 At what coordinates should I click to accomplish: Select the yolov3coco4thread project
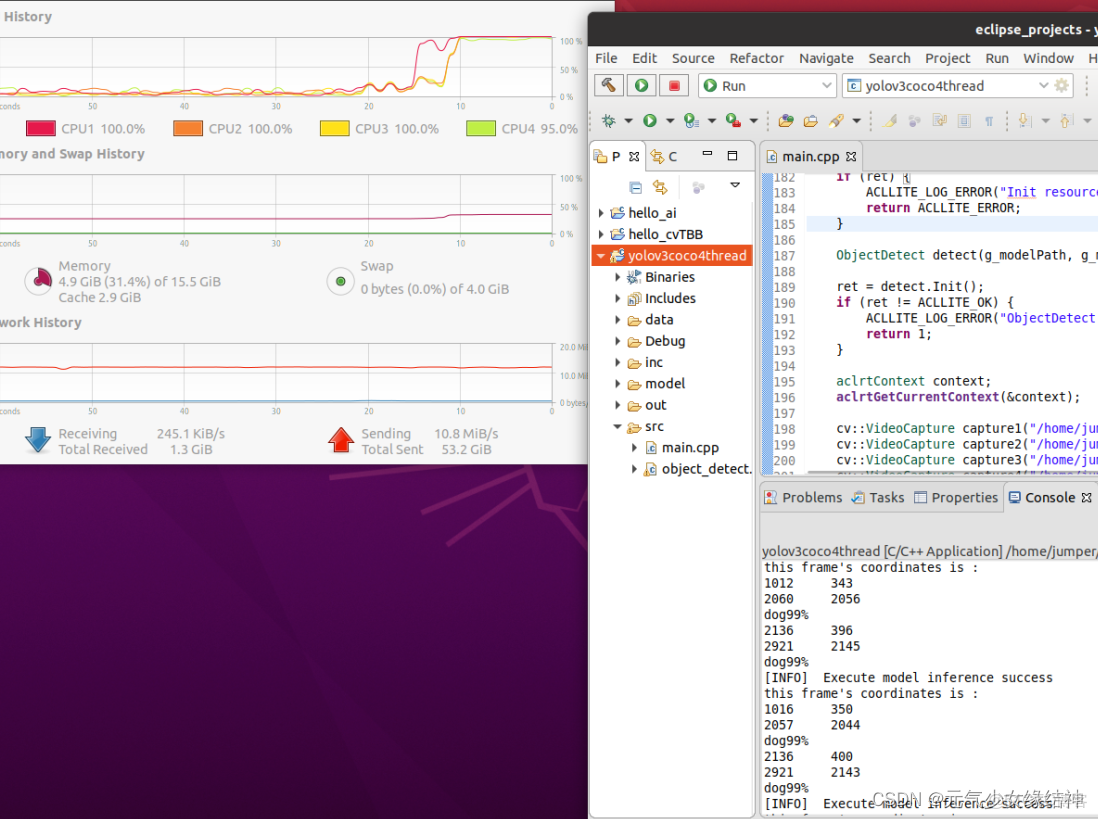click(x=686, y=256)
